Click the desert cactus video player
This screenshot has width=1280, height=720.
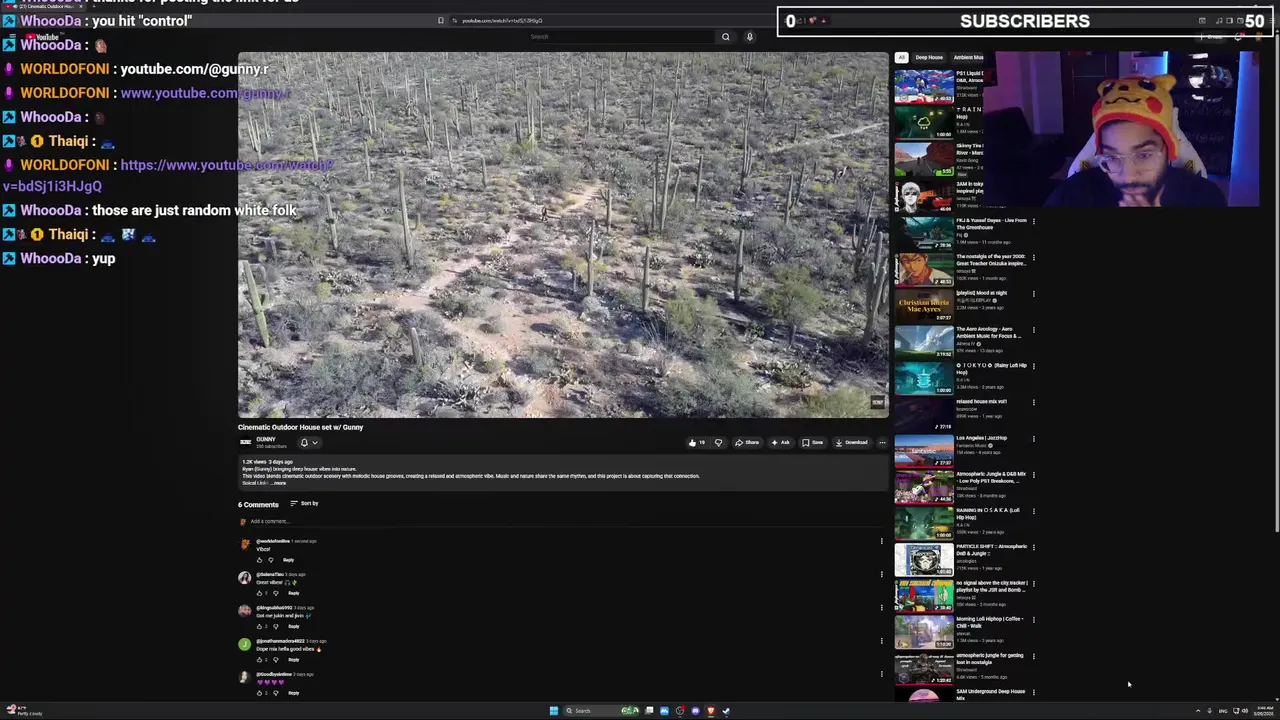click(563, 235)
